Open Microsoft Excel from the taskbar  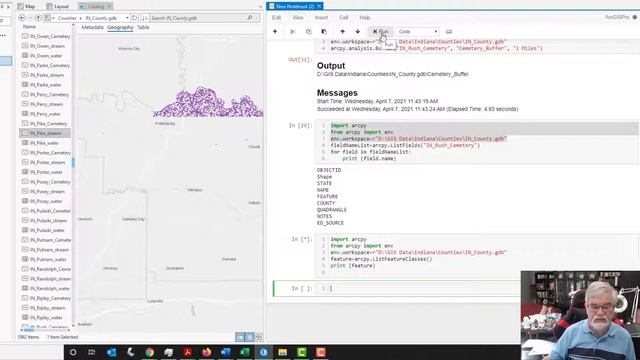244,352
